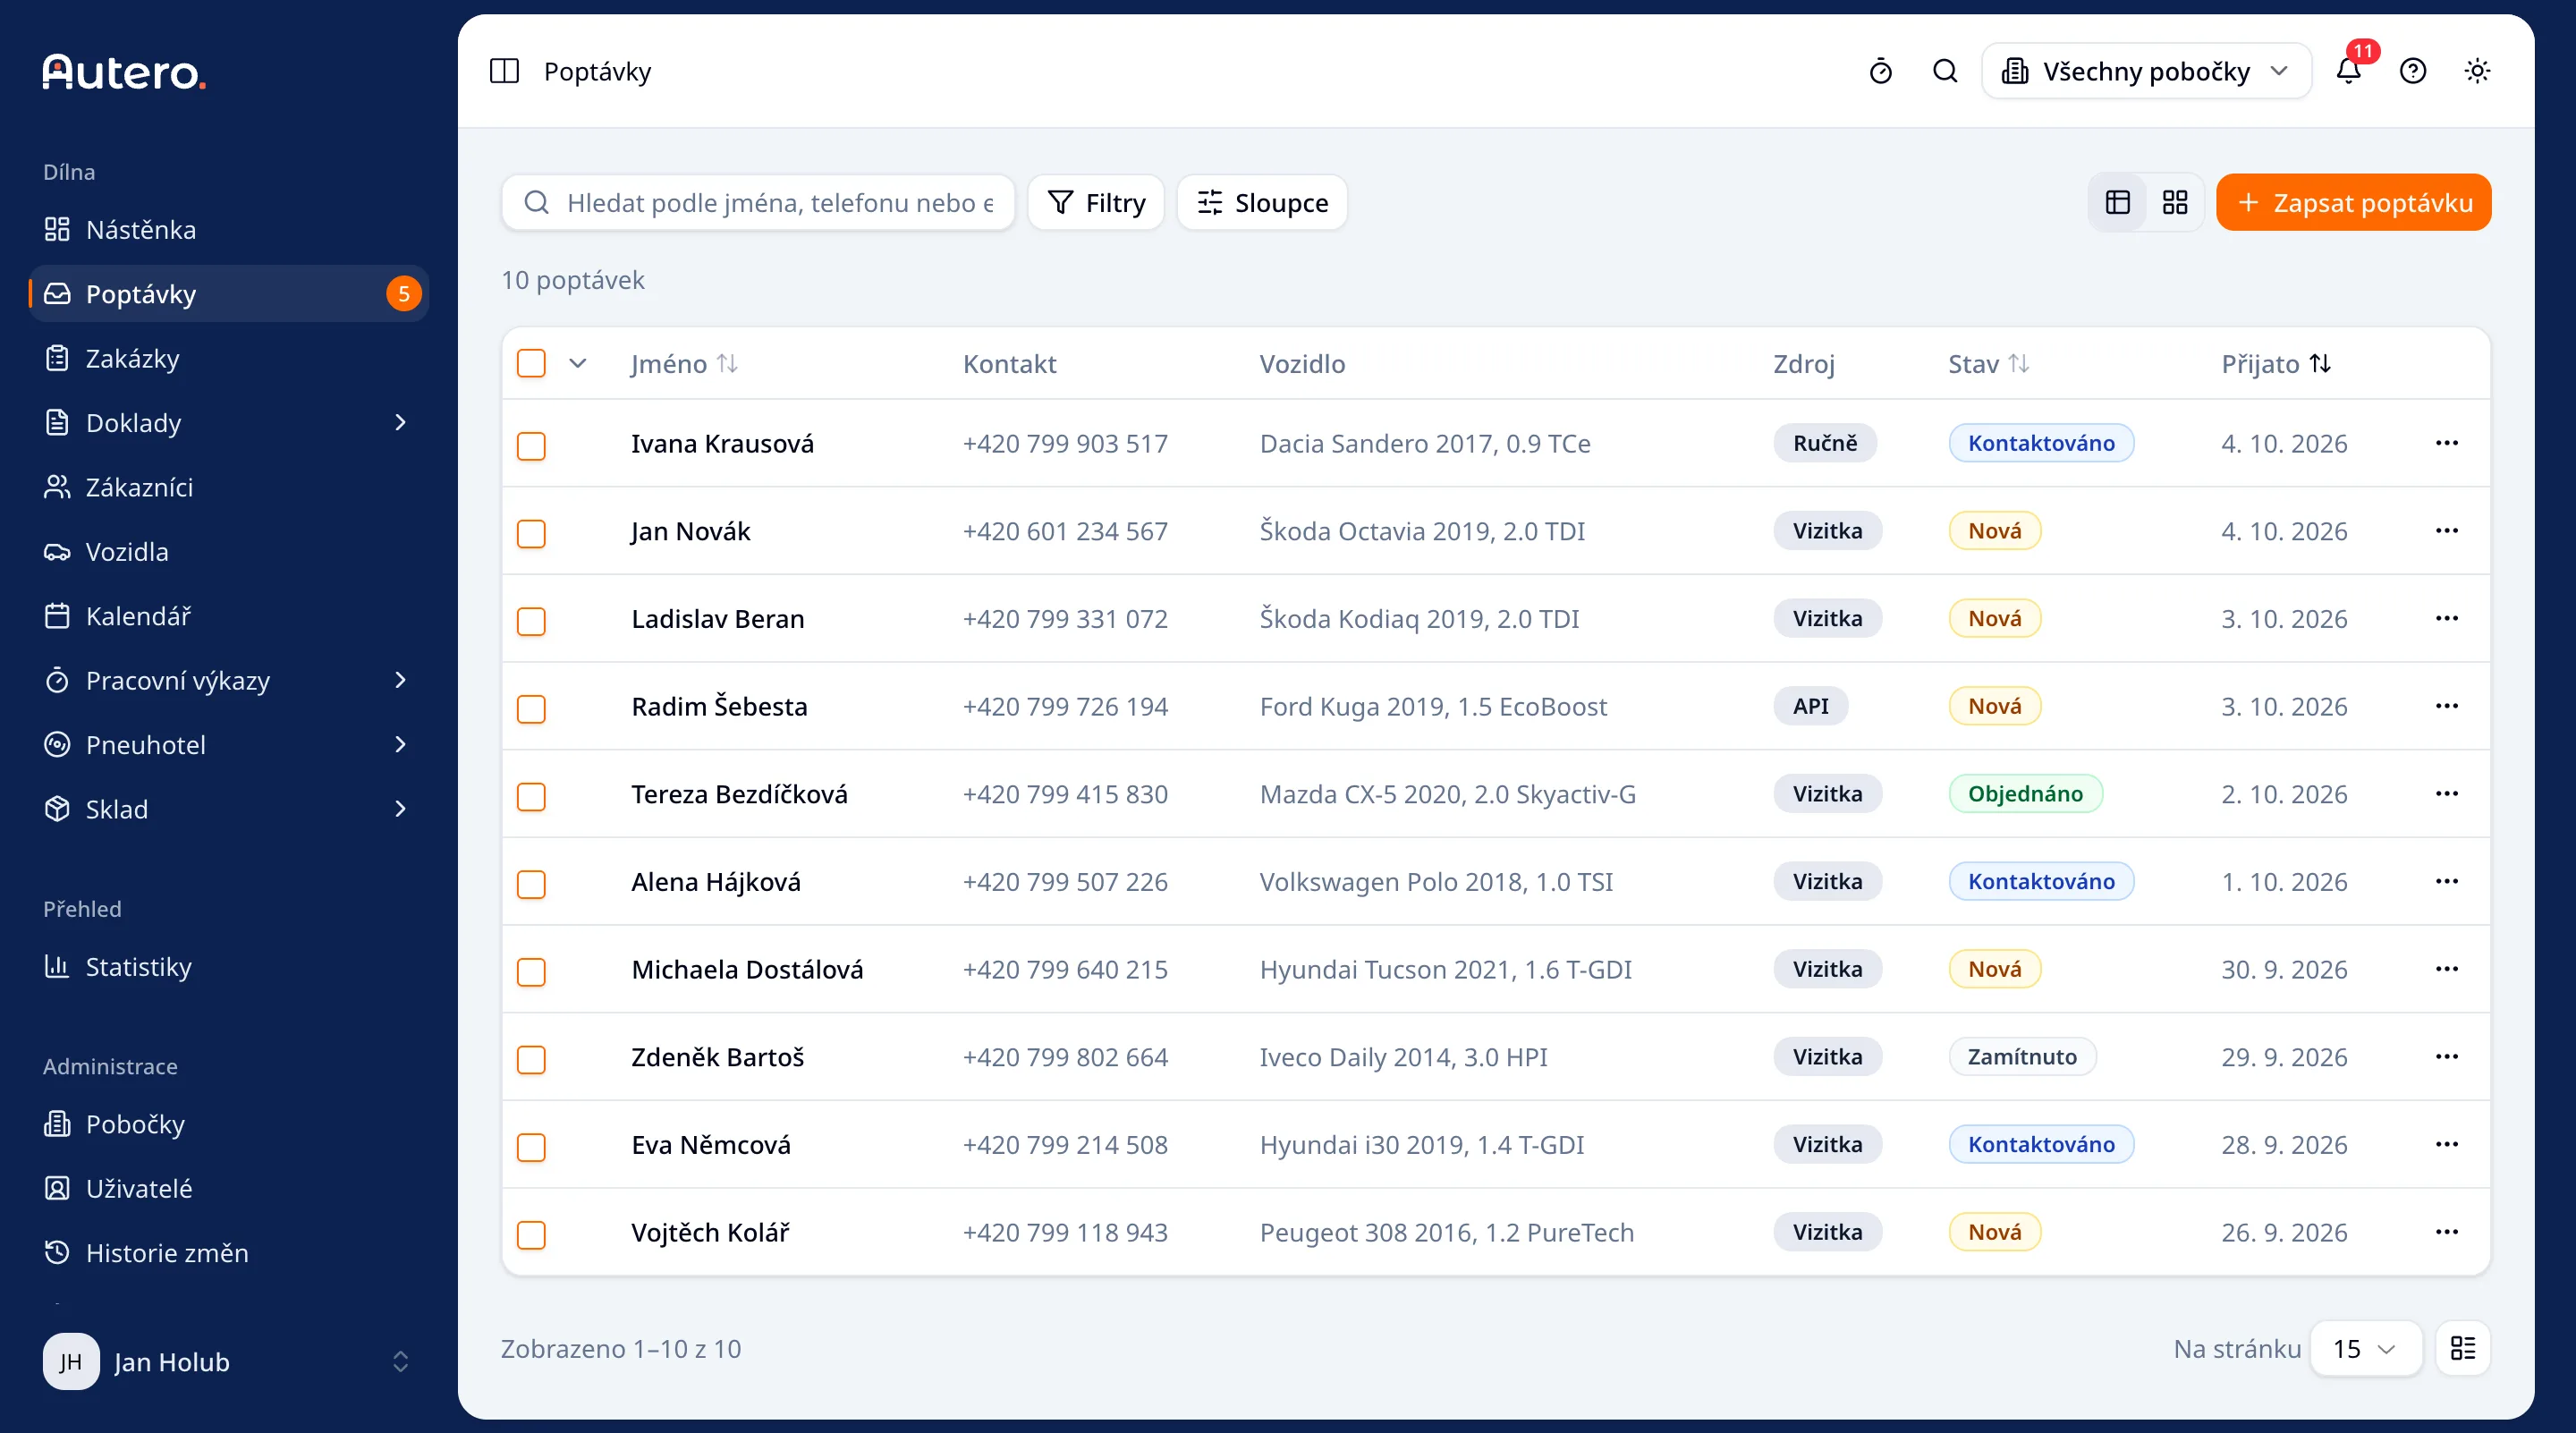This screenshot has height=1433, width=2576.
Task: Open selection options chevron in header
Action: 578,364
